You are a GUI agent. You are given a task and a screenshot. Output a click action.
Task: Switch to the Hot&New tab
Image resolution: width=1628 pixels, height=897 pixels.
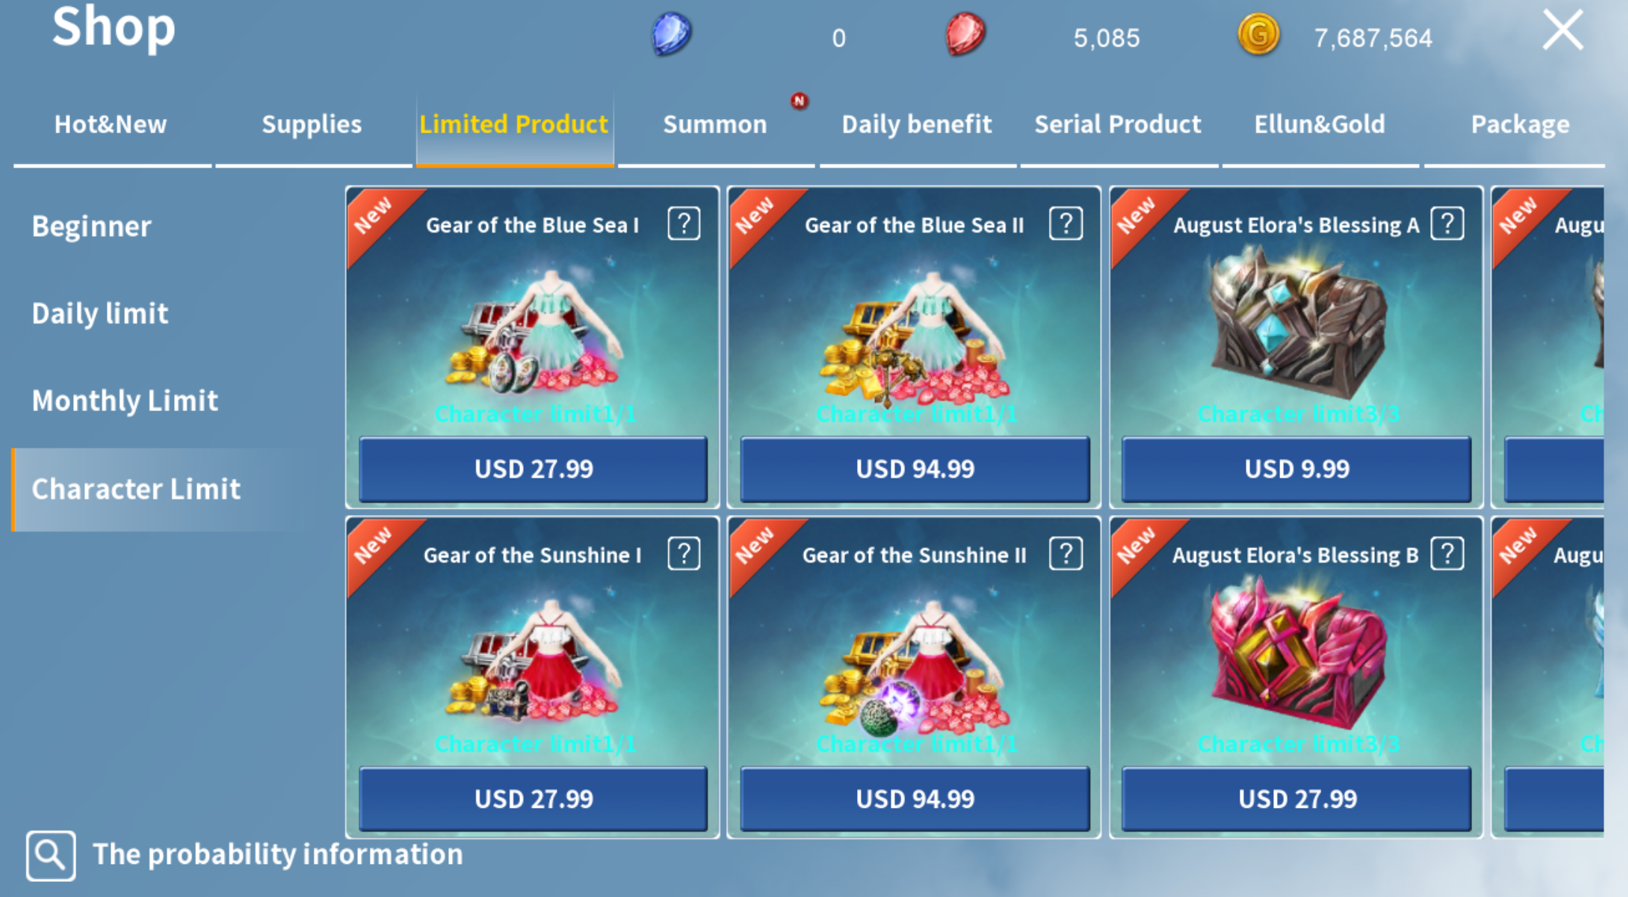coord(111,125)
